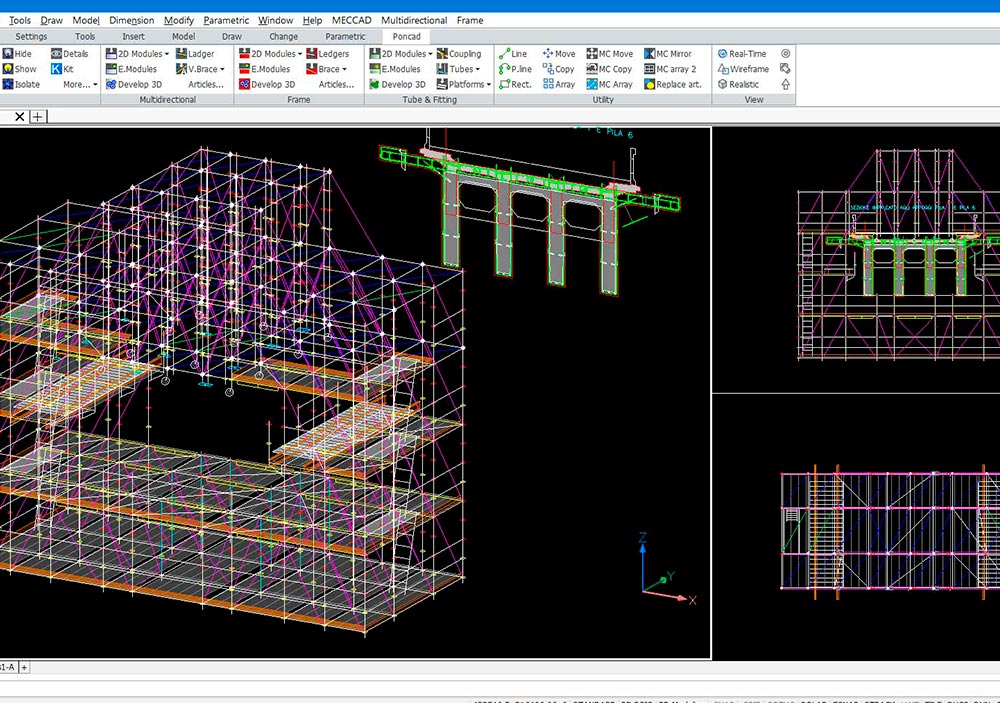Open Articles... in the Multidirectional group
Screen dimensions: 1000x703
click(206, 84)
